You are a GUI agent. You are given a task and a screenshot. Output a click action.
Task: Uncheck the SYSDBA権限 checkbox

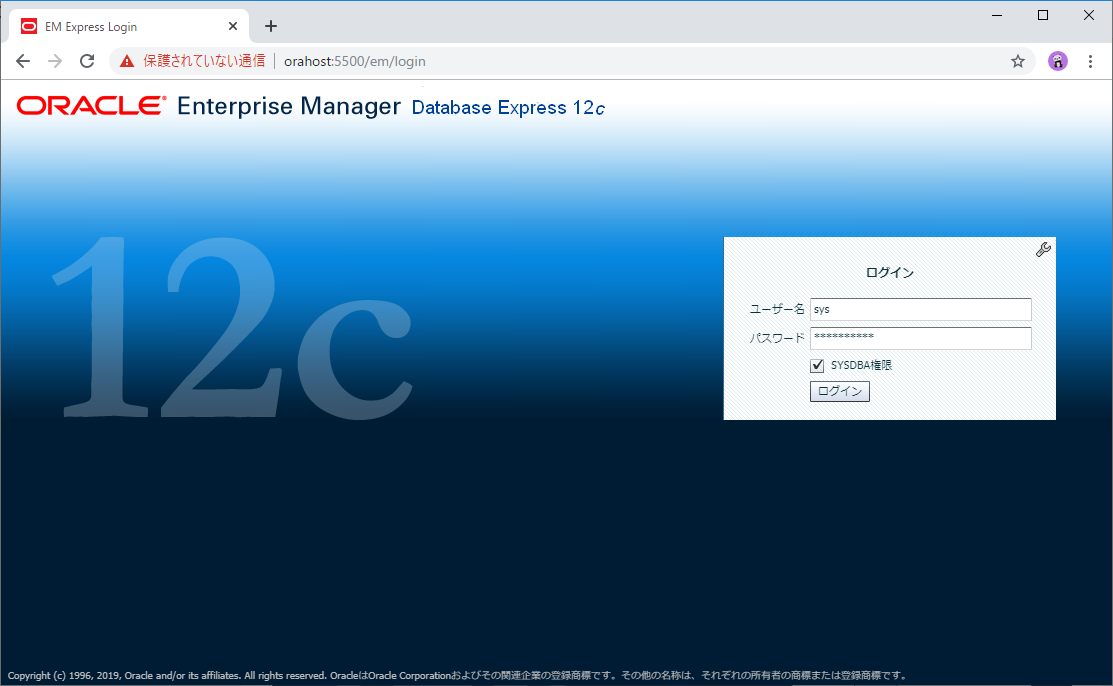817,365
